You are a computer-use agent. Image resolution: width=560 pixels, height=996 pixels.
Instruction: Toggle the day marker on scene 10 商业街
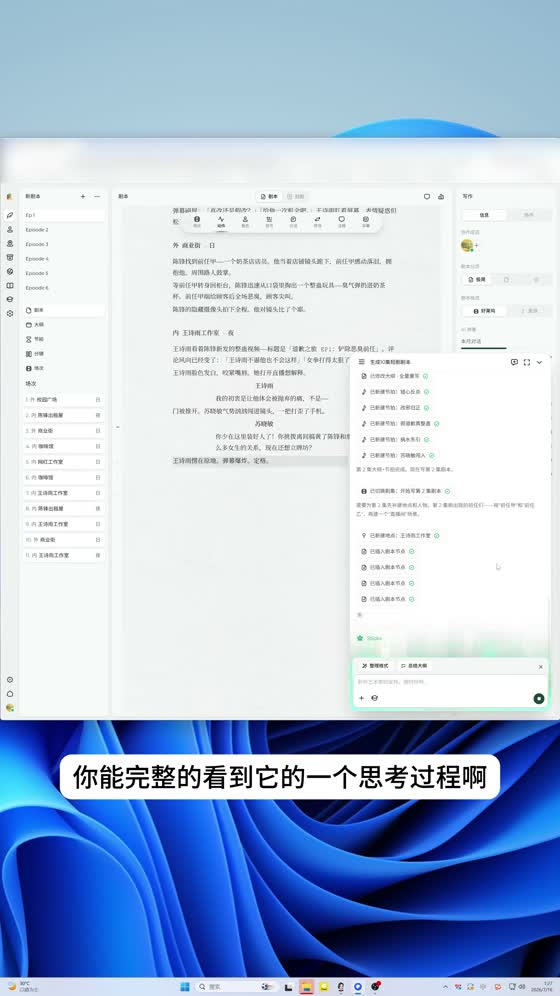tap(98, 539)
